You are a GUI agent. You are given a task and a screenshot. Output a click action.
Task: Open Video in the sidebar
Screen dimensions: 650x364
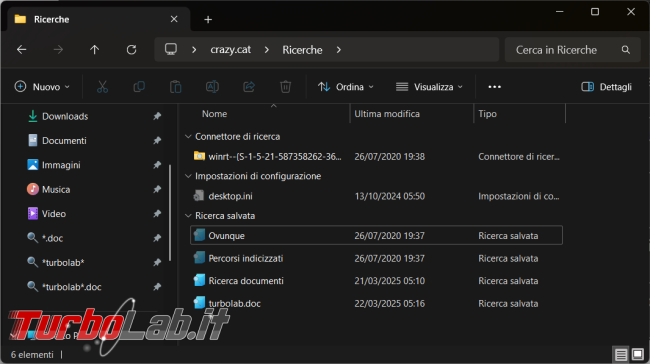click(53, 214)
